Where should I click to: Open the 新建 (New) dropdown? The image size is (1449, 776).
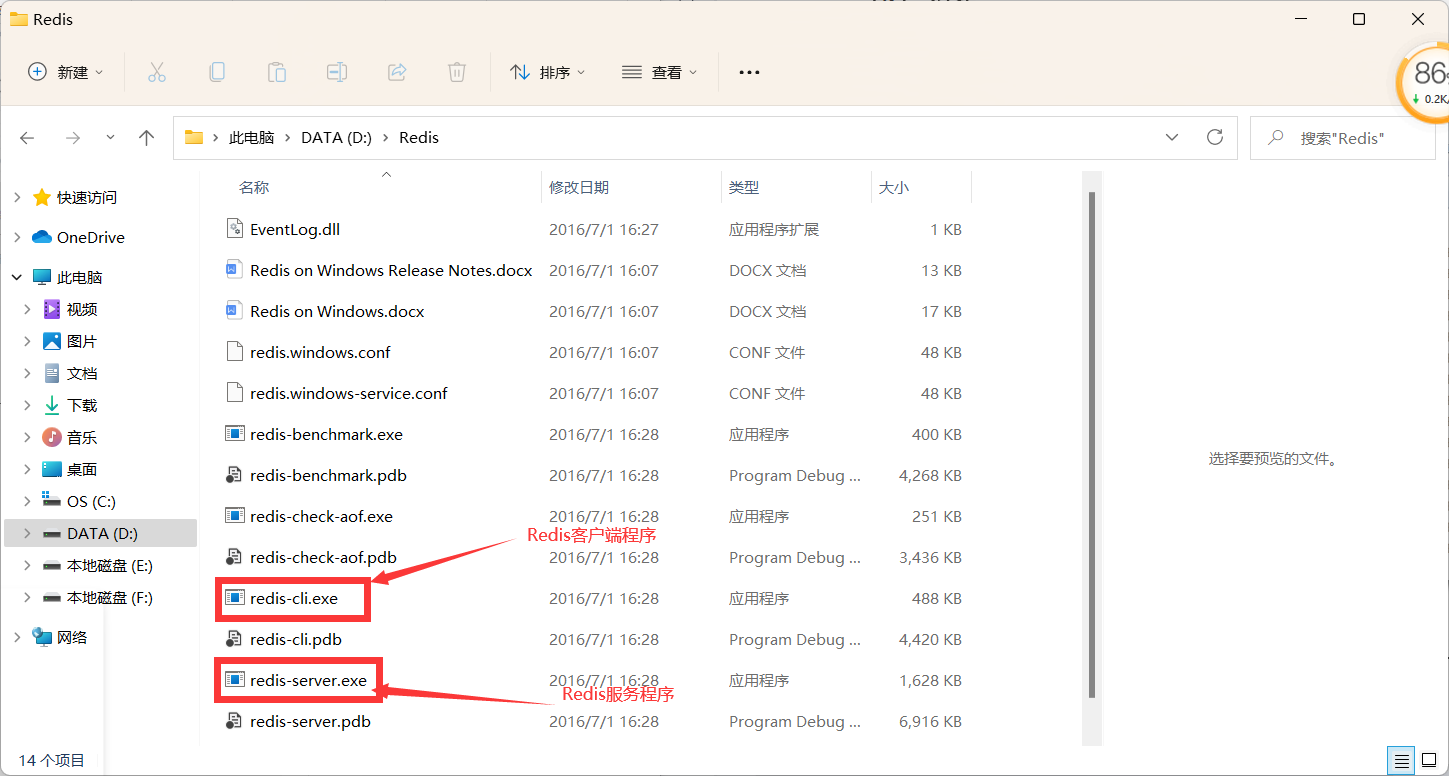click(66, 72)
